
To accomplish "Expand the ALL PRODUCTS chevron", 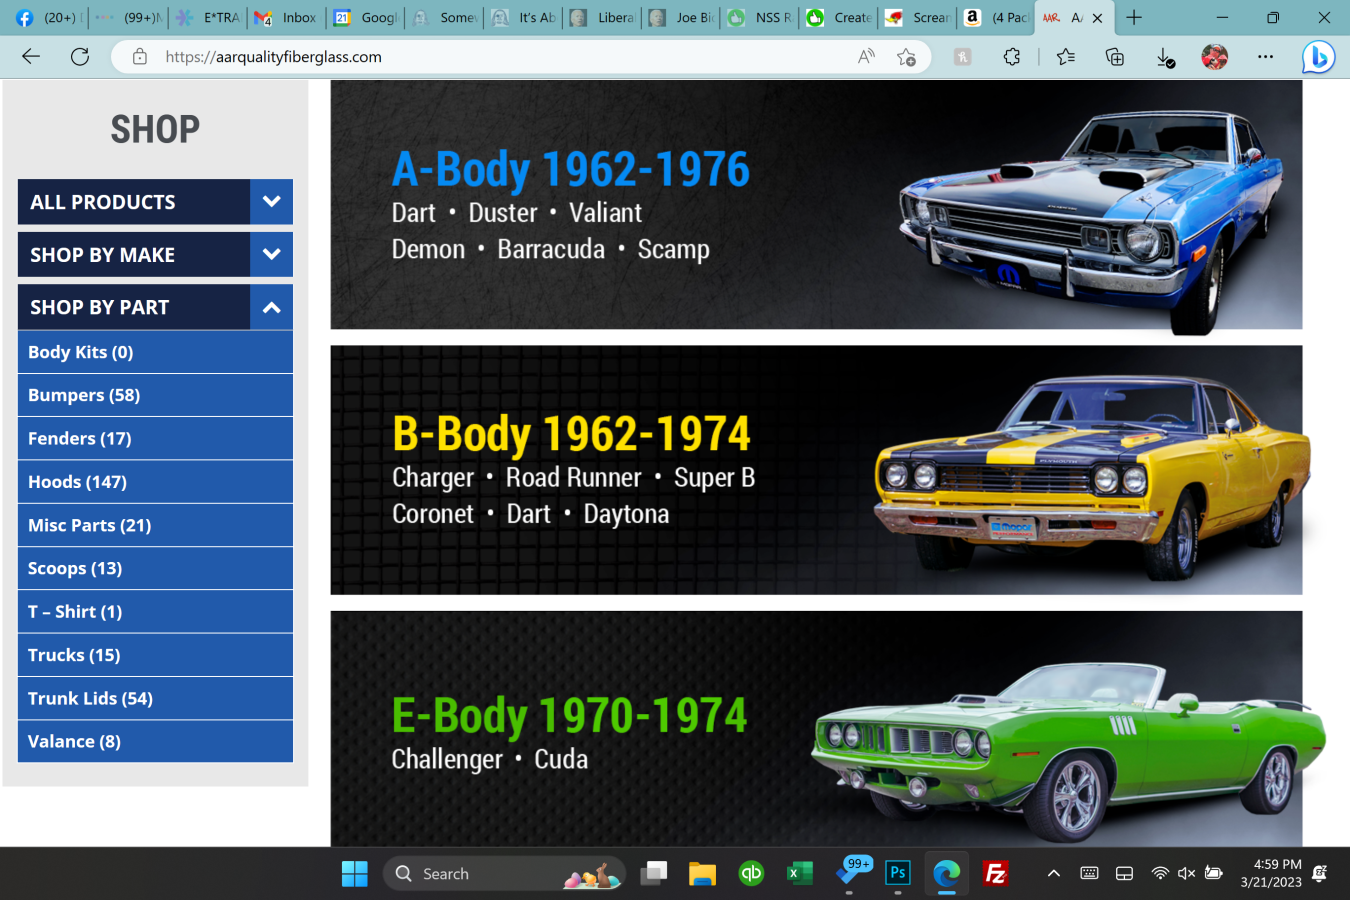I will [x=271, y=202].
